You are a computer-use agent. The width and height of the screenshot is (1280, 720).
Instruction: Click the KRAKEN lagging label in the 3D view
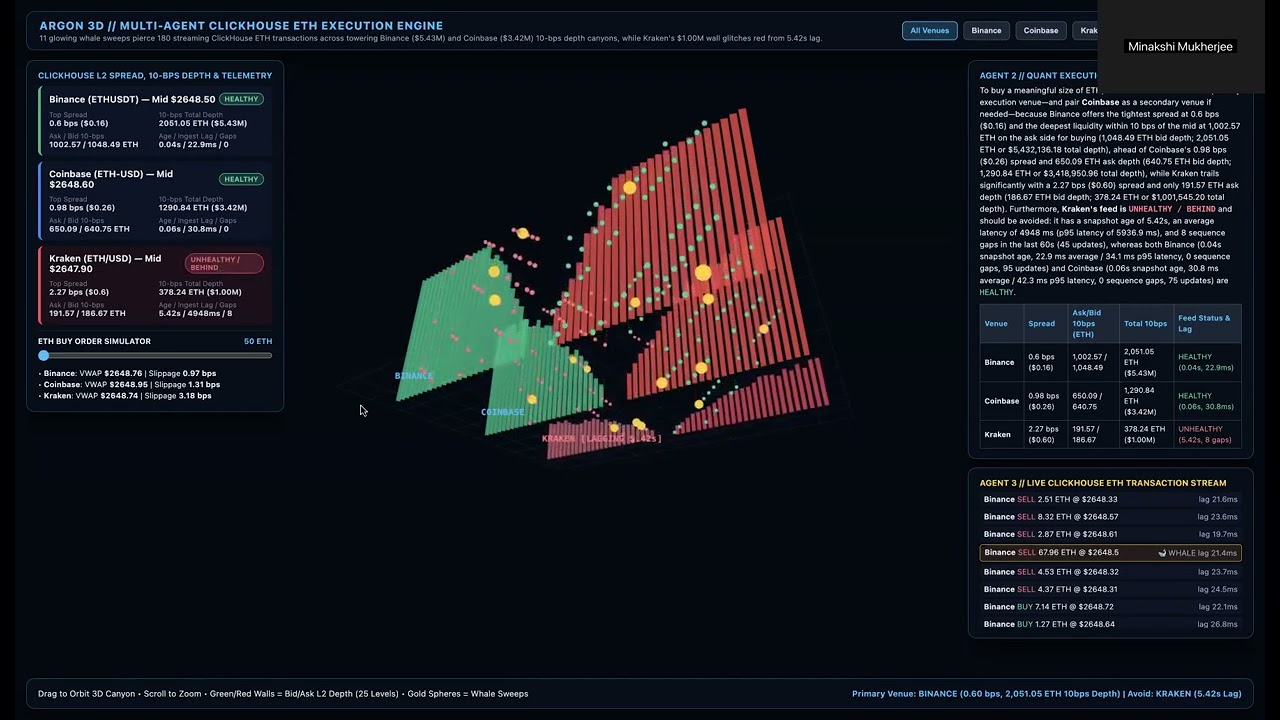601,438
